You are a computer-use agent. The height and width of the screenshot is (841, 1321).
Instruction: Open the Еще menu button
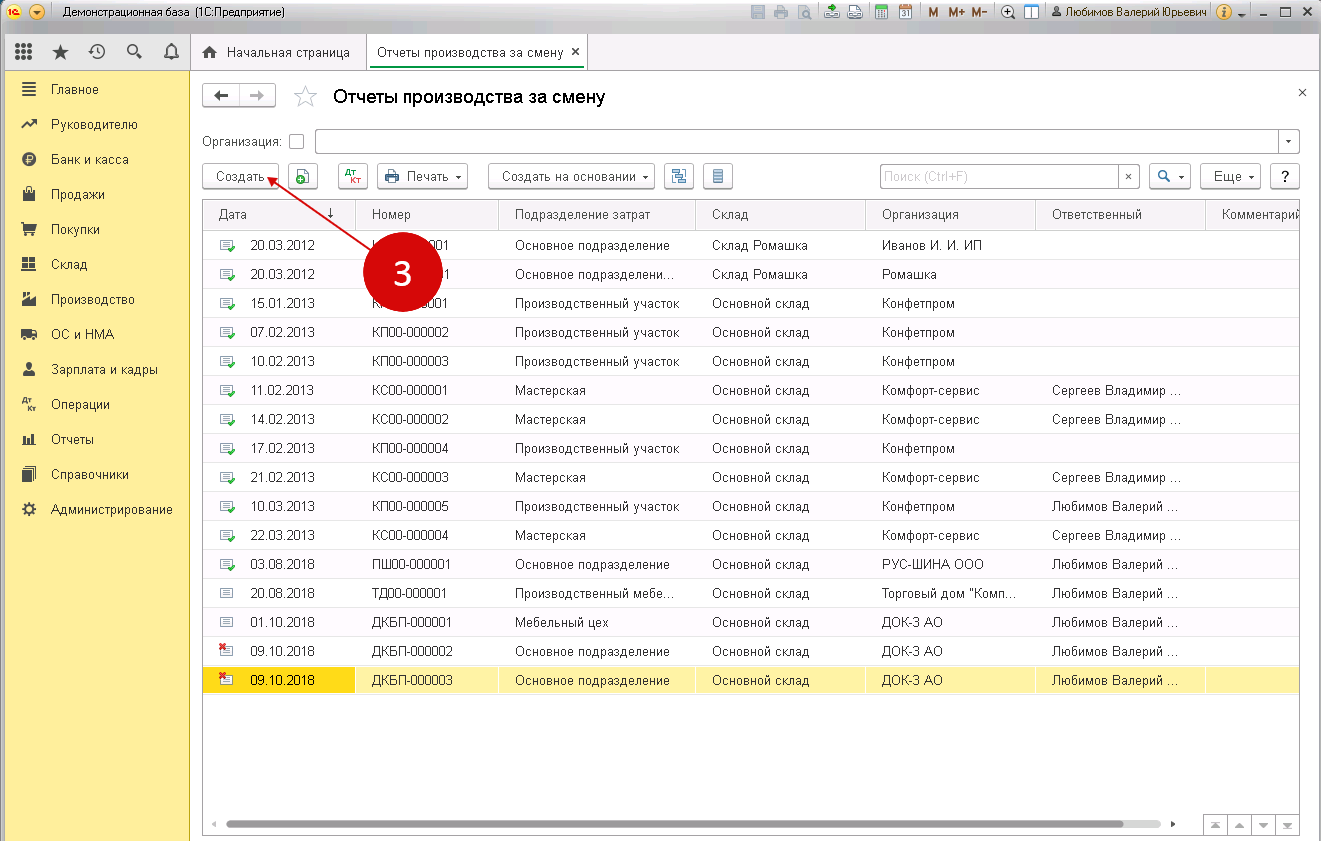1230,177
